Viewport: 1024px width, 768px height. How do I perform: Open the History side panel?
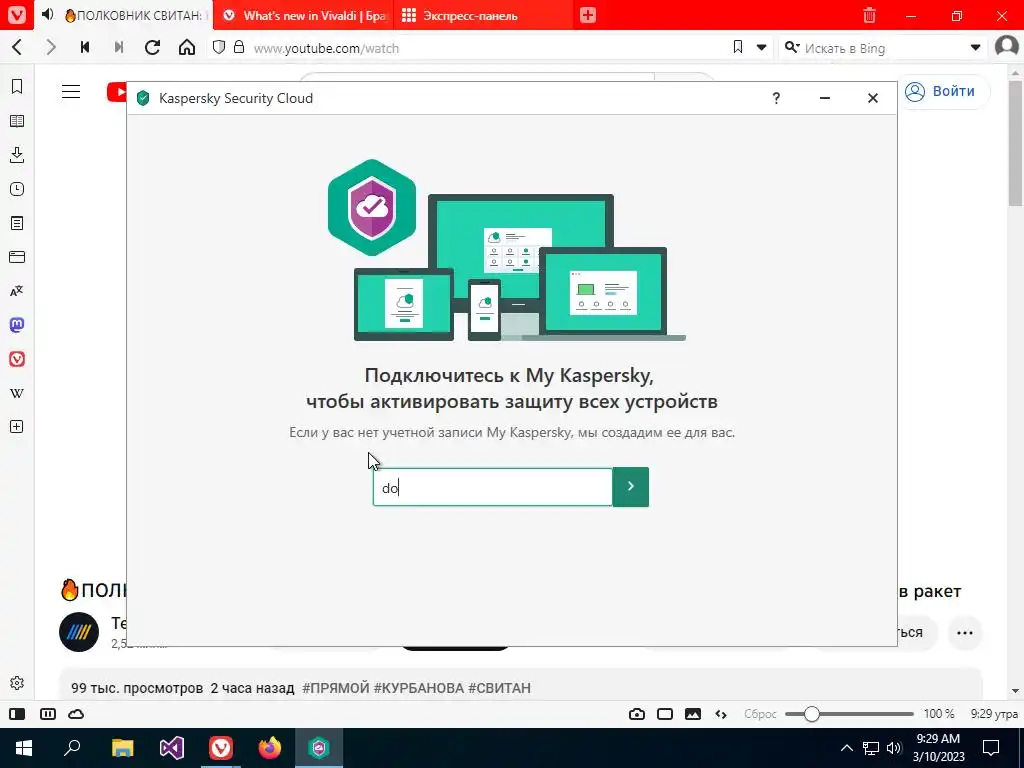coord(17,189)
